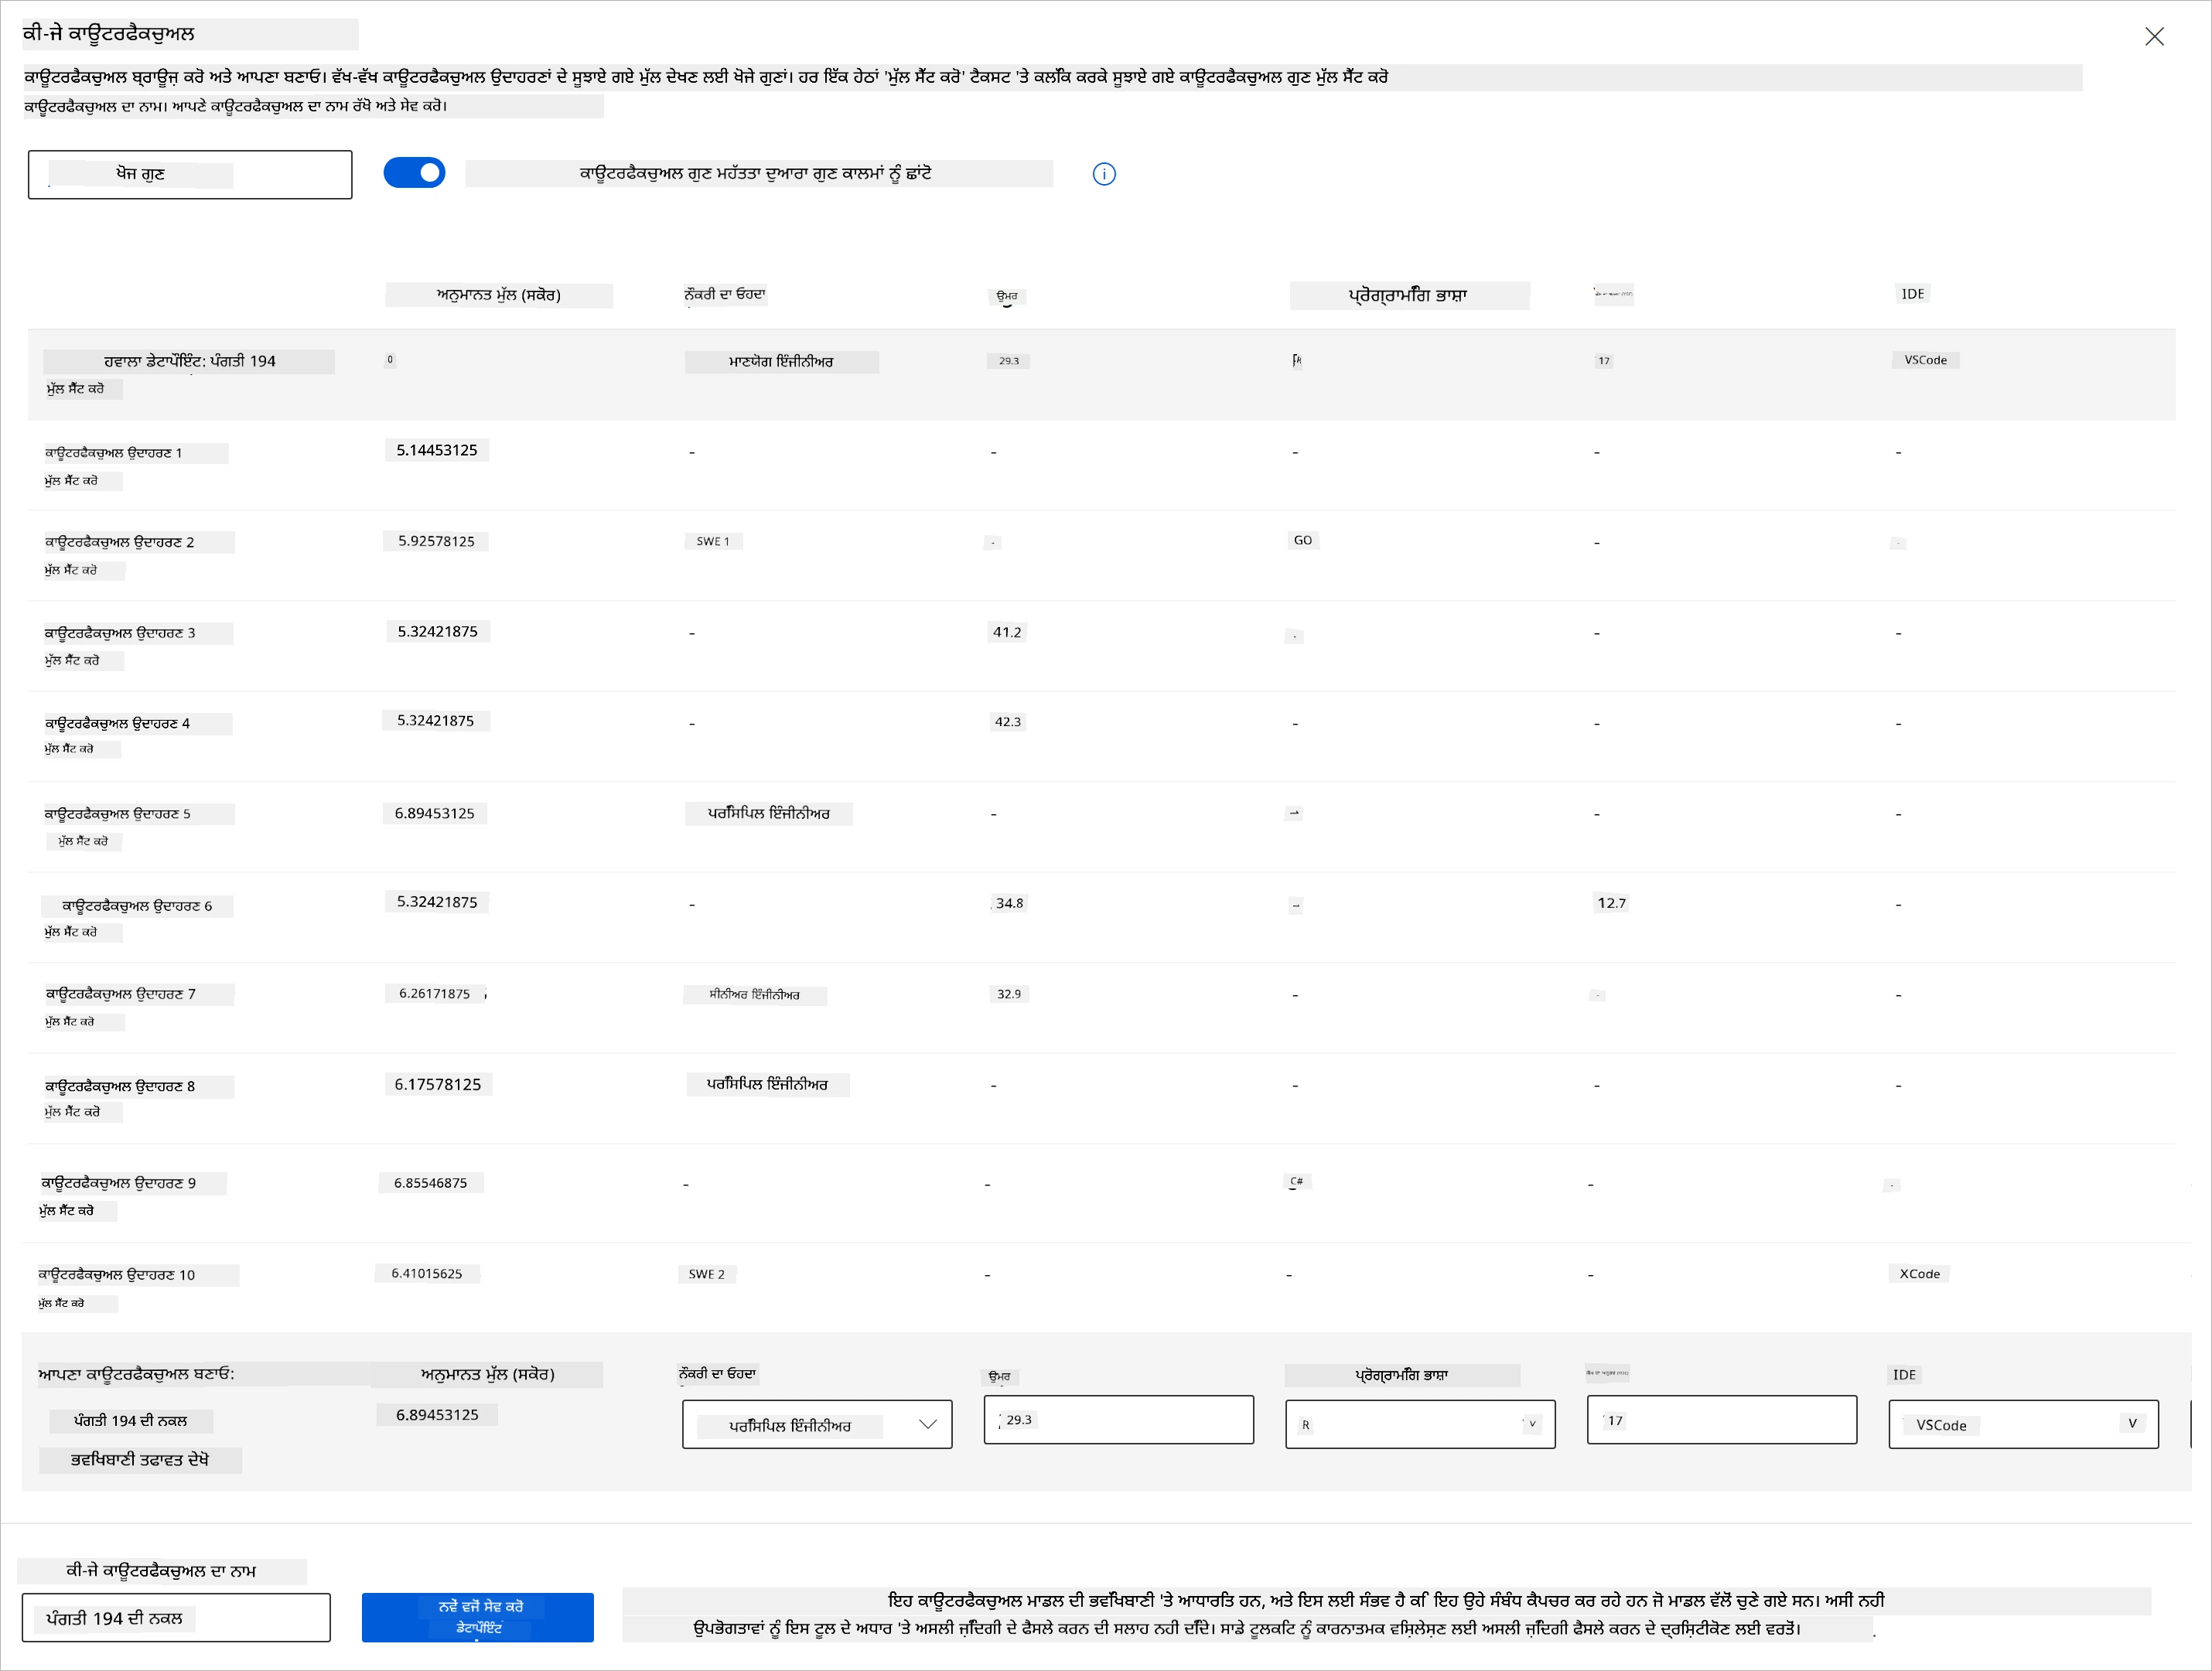Click ਮੁੱਲ ਸੈੱਟ ਕਰੋ under counterfactual example 2

tap(72, 571)
